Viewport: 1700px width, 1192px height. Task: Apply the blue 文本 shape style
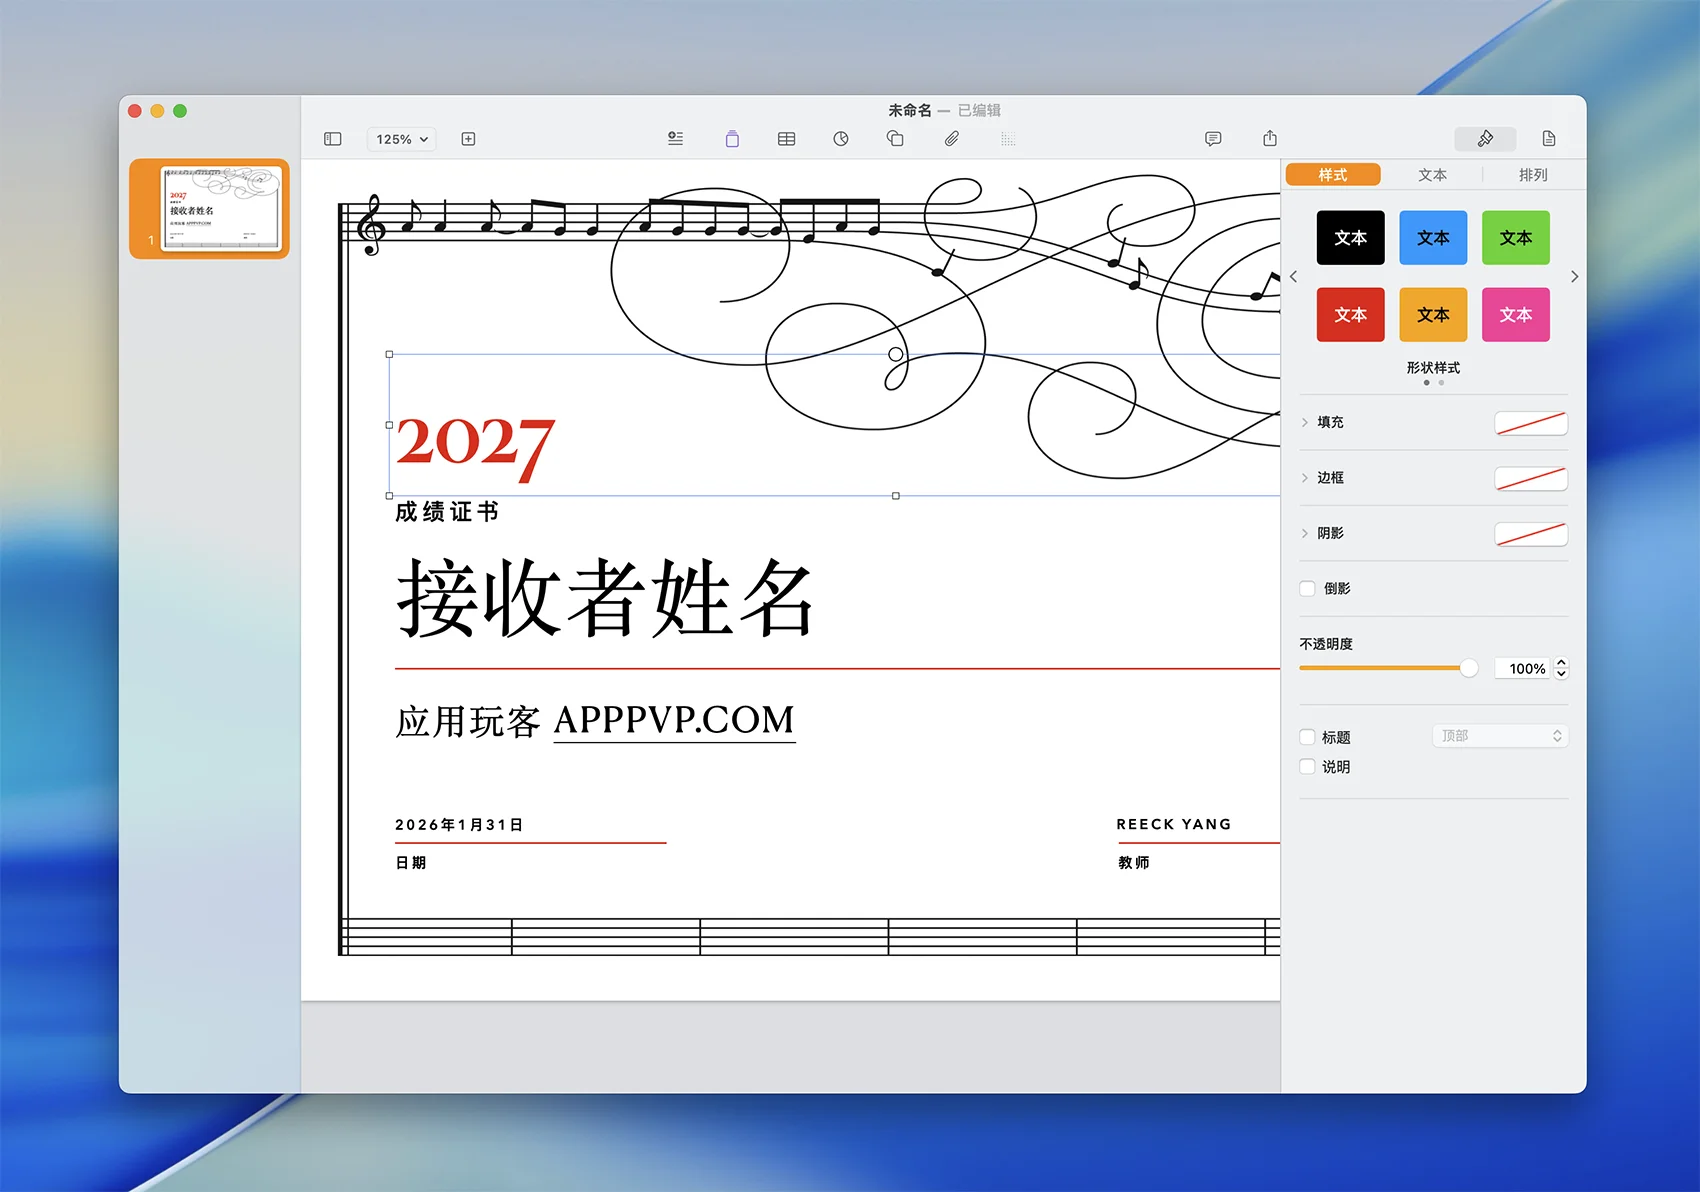pyautogui.click(x=1433, y=238)
